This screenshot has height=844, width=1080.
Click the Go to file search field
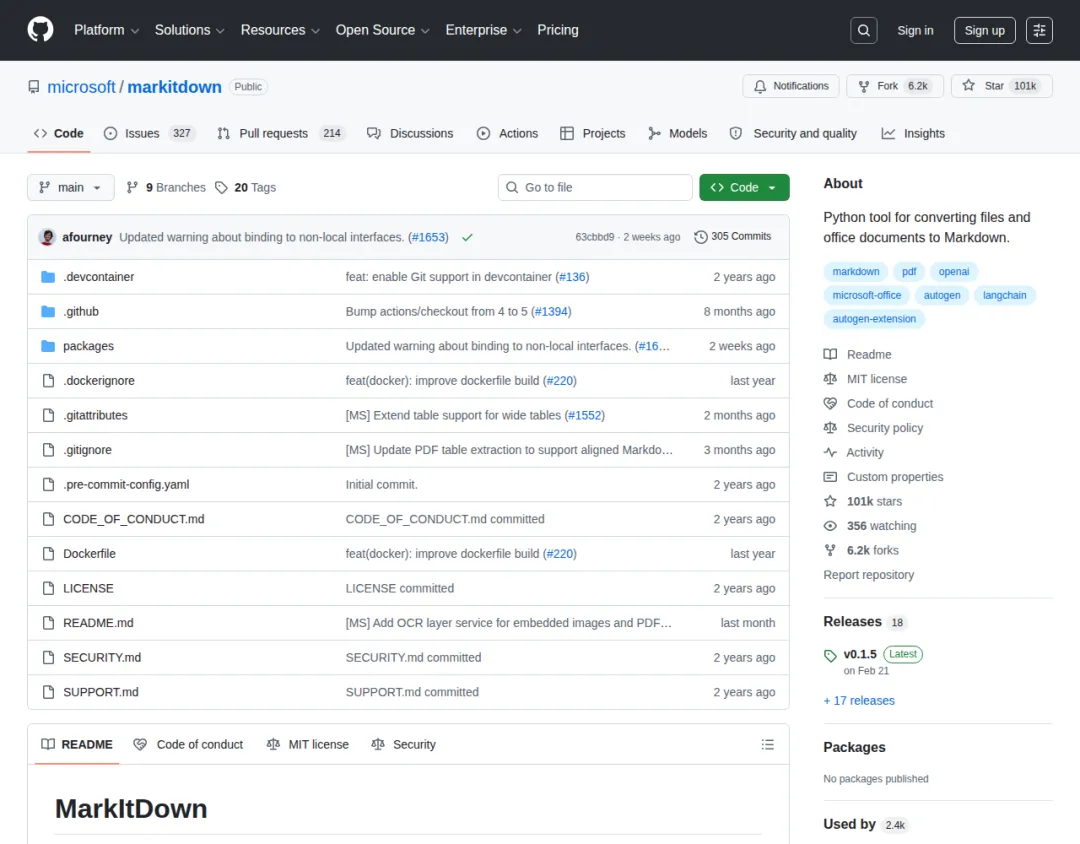pos(595,187)
